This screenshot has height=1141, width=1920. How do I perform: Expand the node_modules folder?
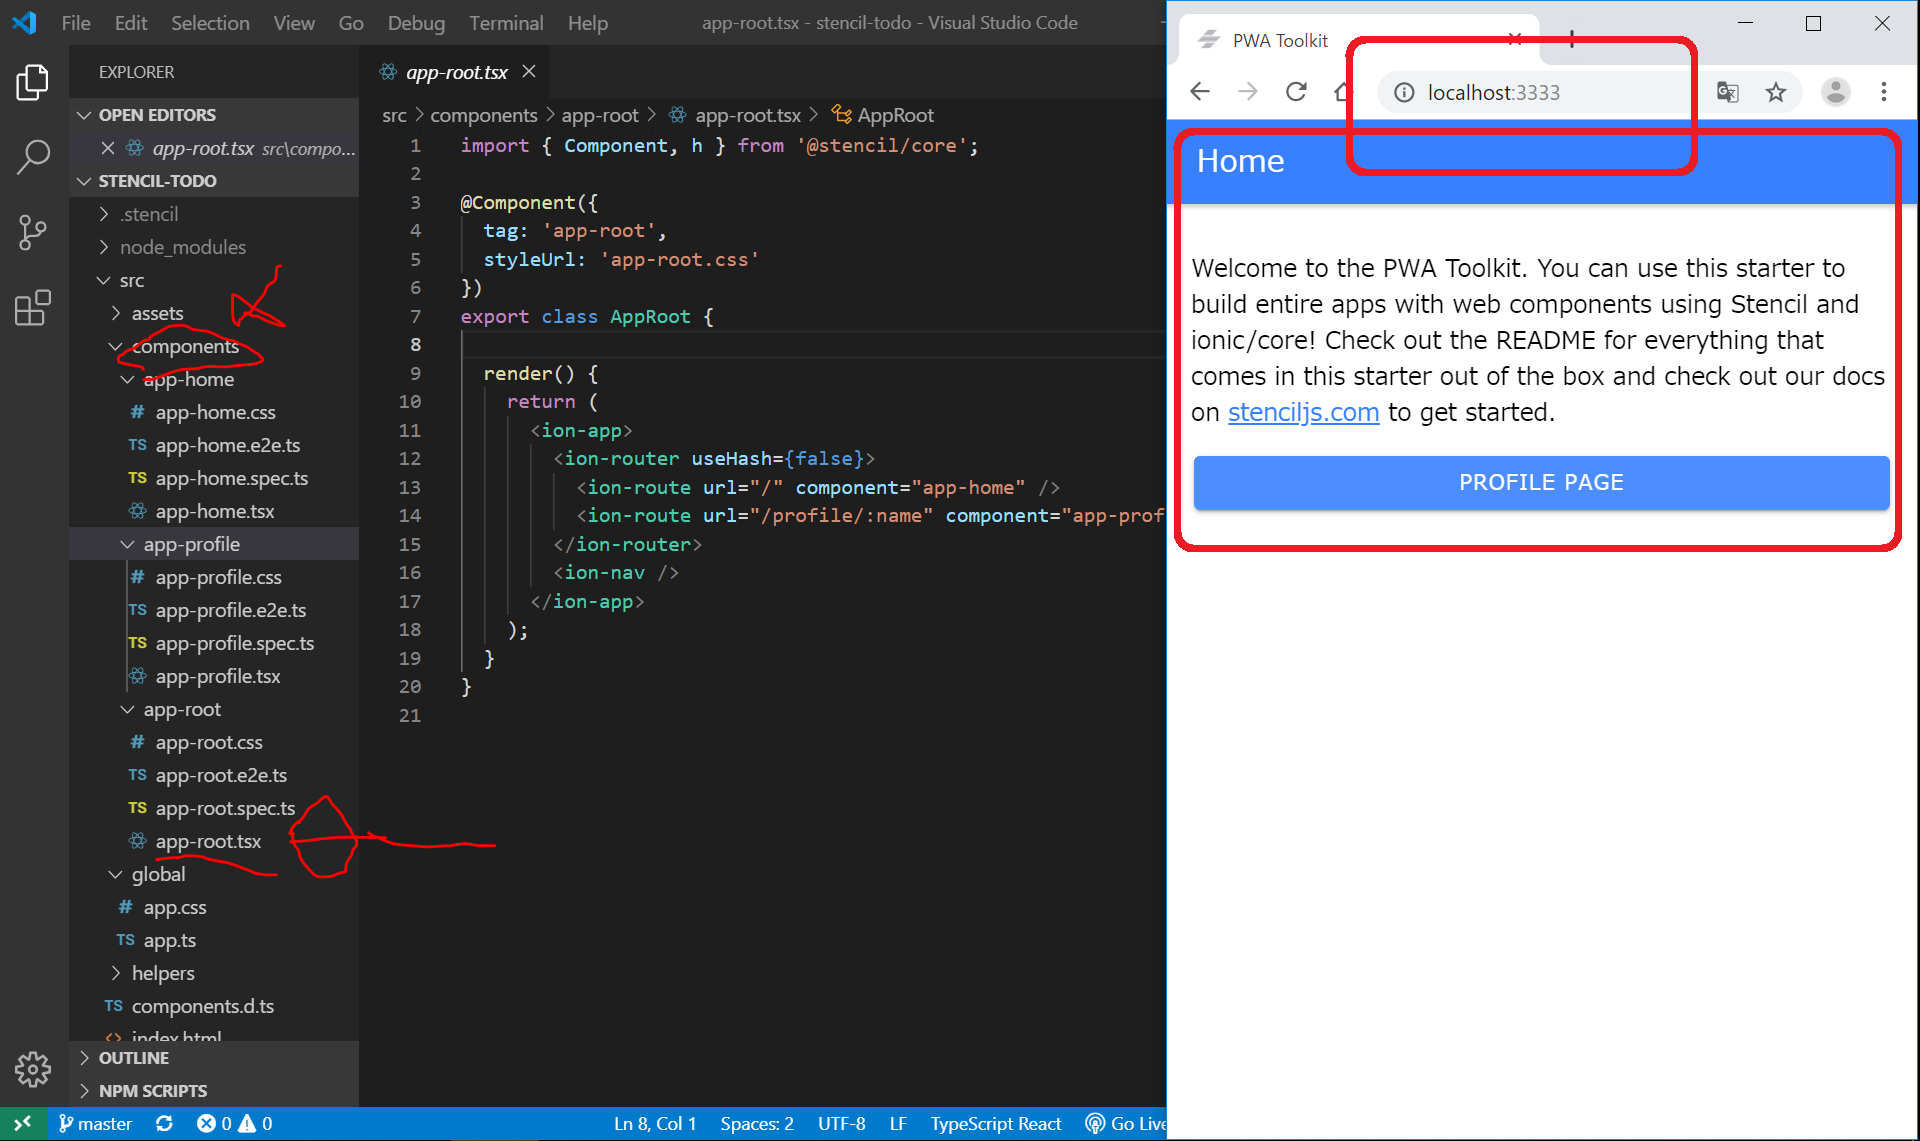point(182,247)
